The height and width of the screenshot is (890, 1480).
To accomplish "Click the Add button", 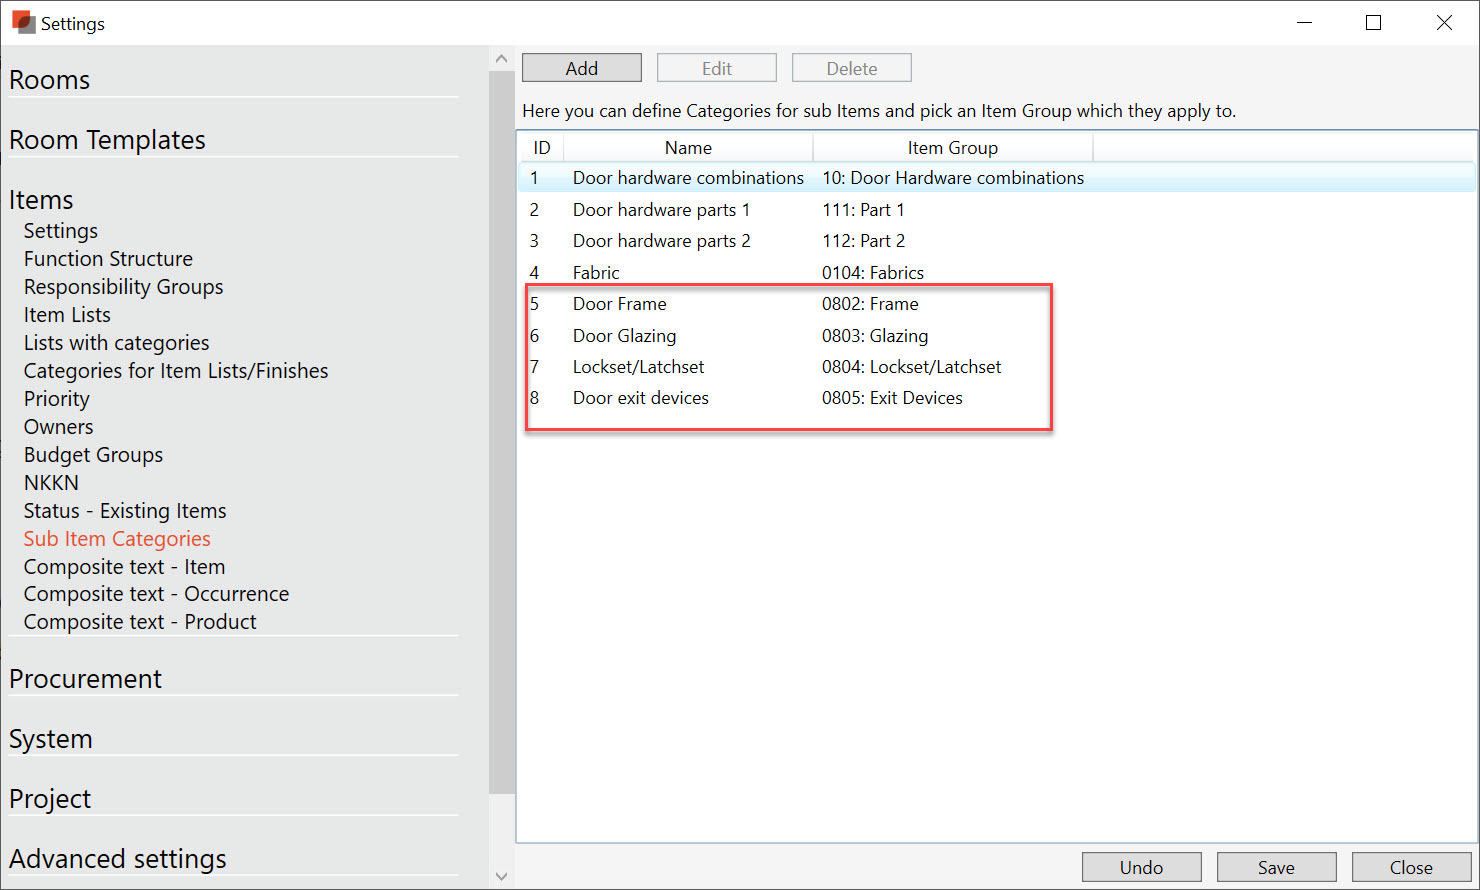I will (581, 68).
